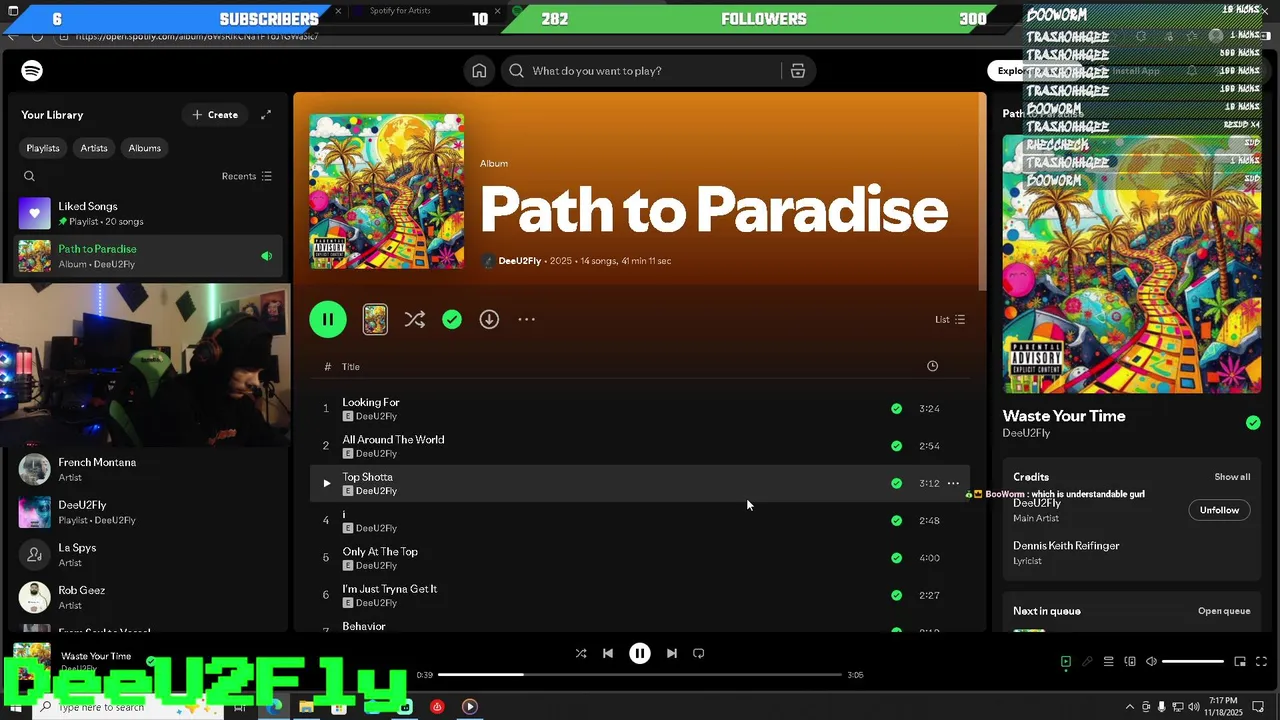Screen dimensions: 1280x720
Task: Enable shuffle for the Path to Paradise album
Action: tap(414, 319)
